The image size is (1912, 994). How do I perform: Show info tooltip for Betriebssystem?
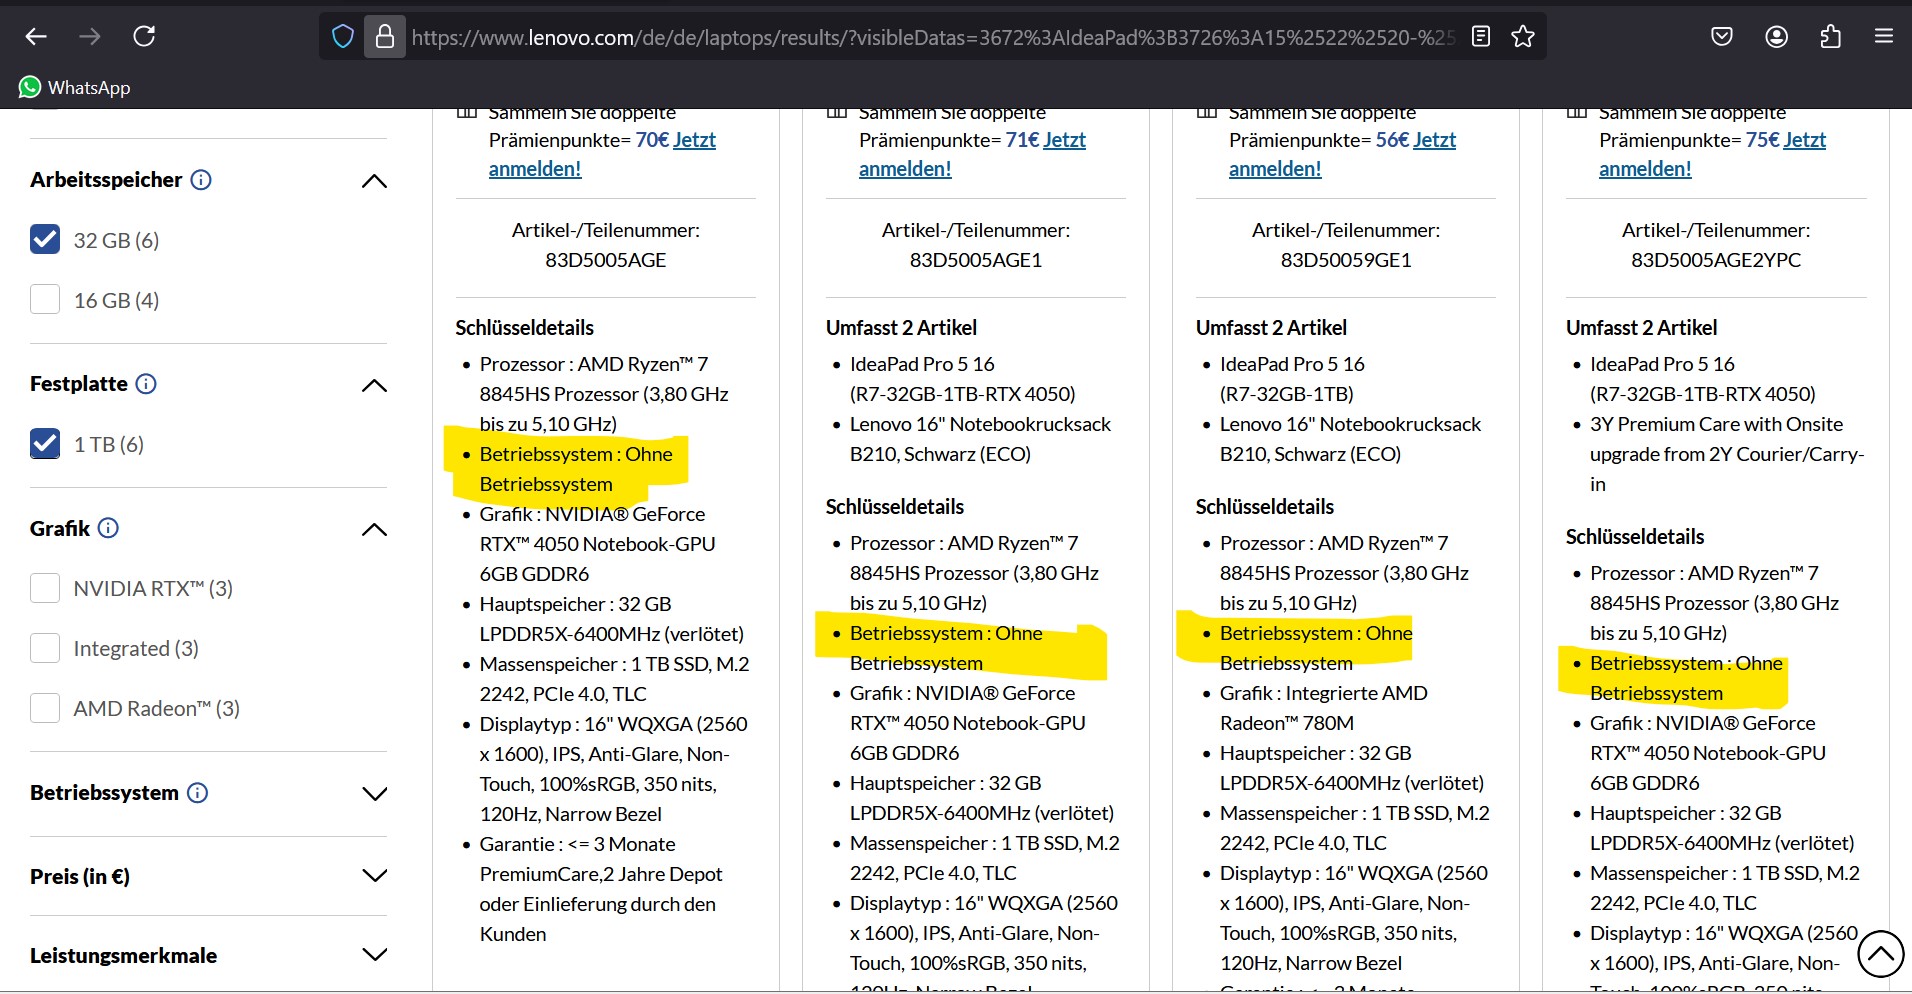tap(198, 793)
